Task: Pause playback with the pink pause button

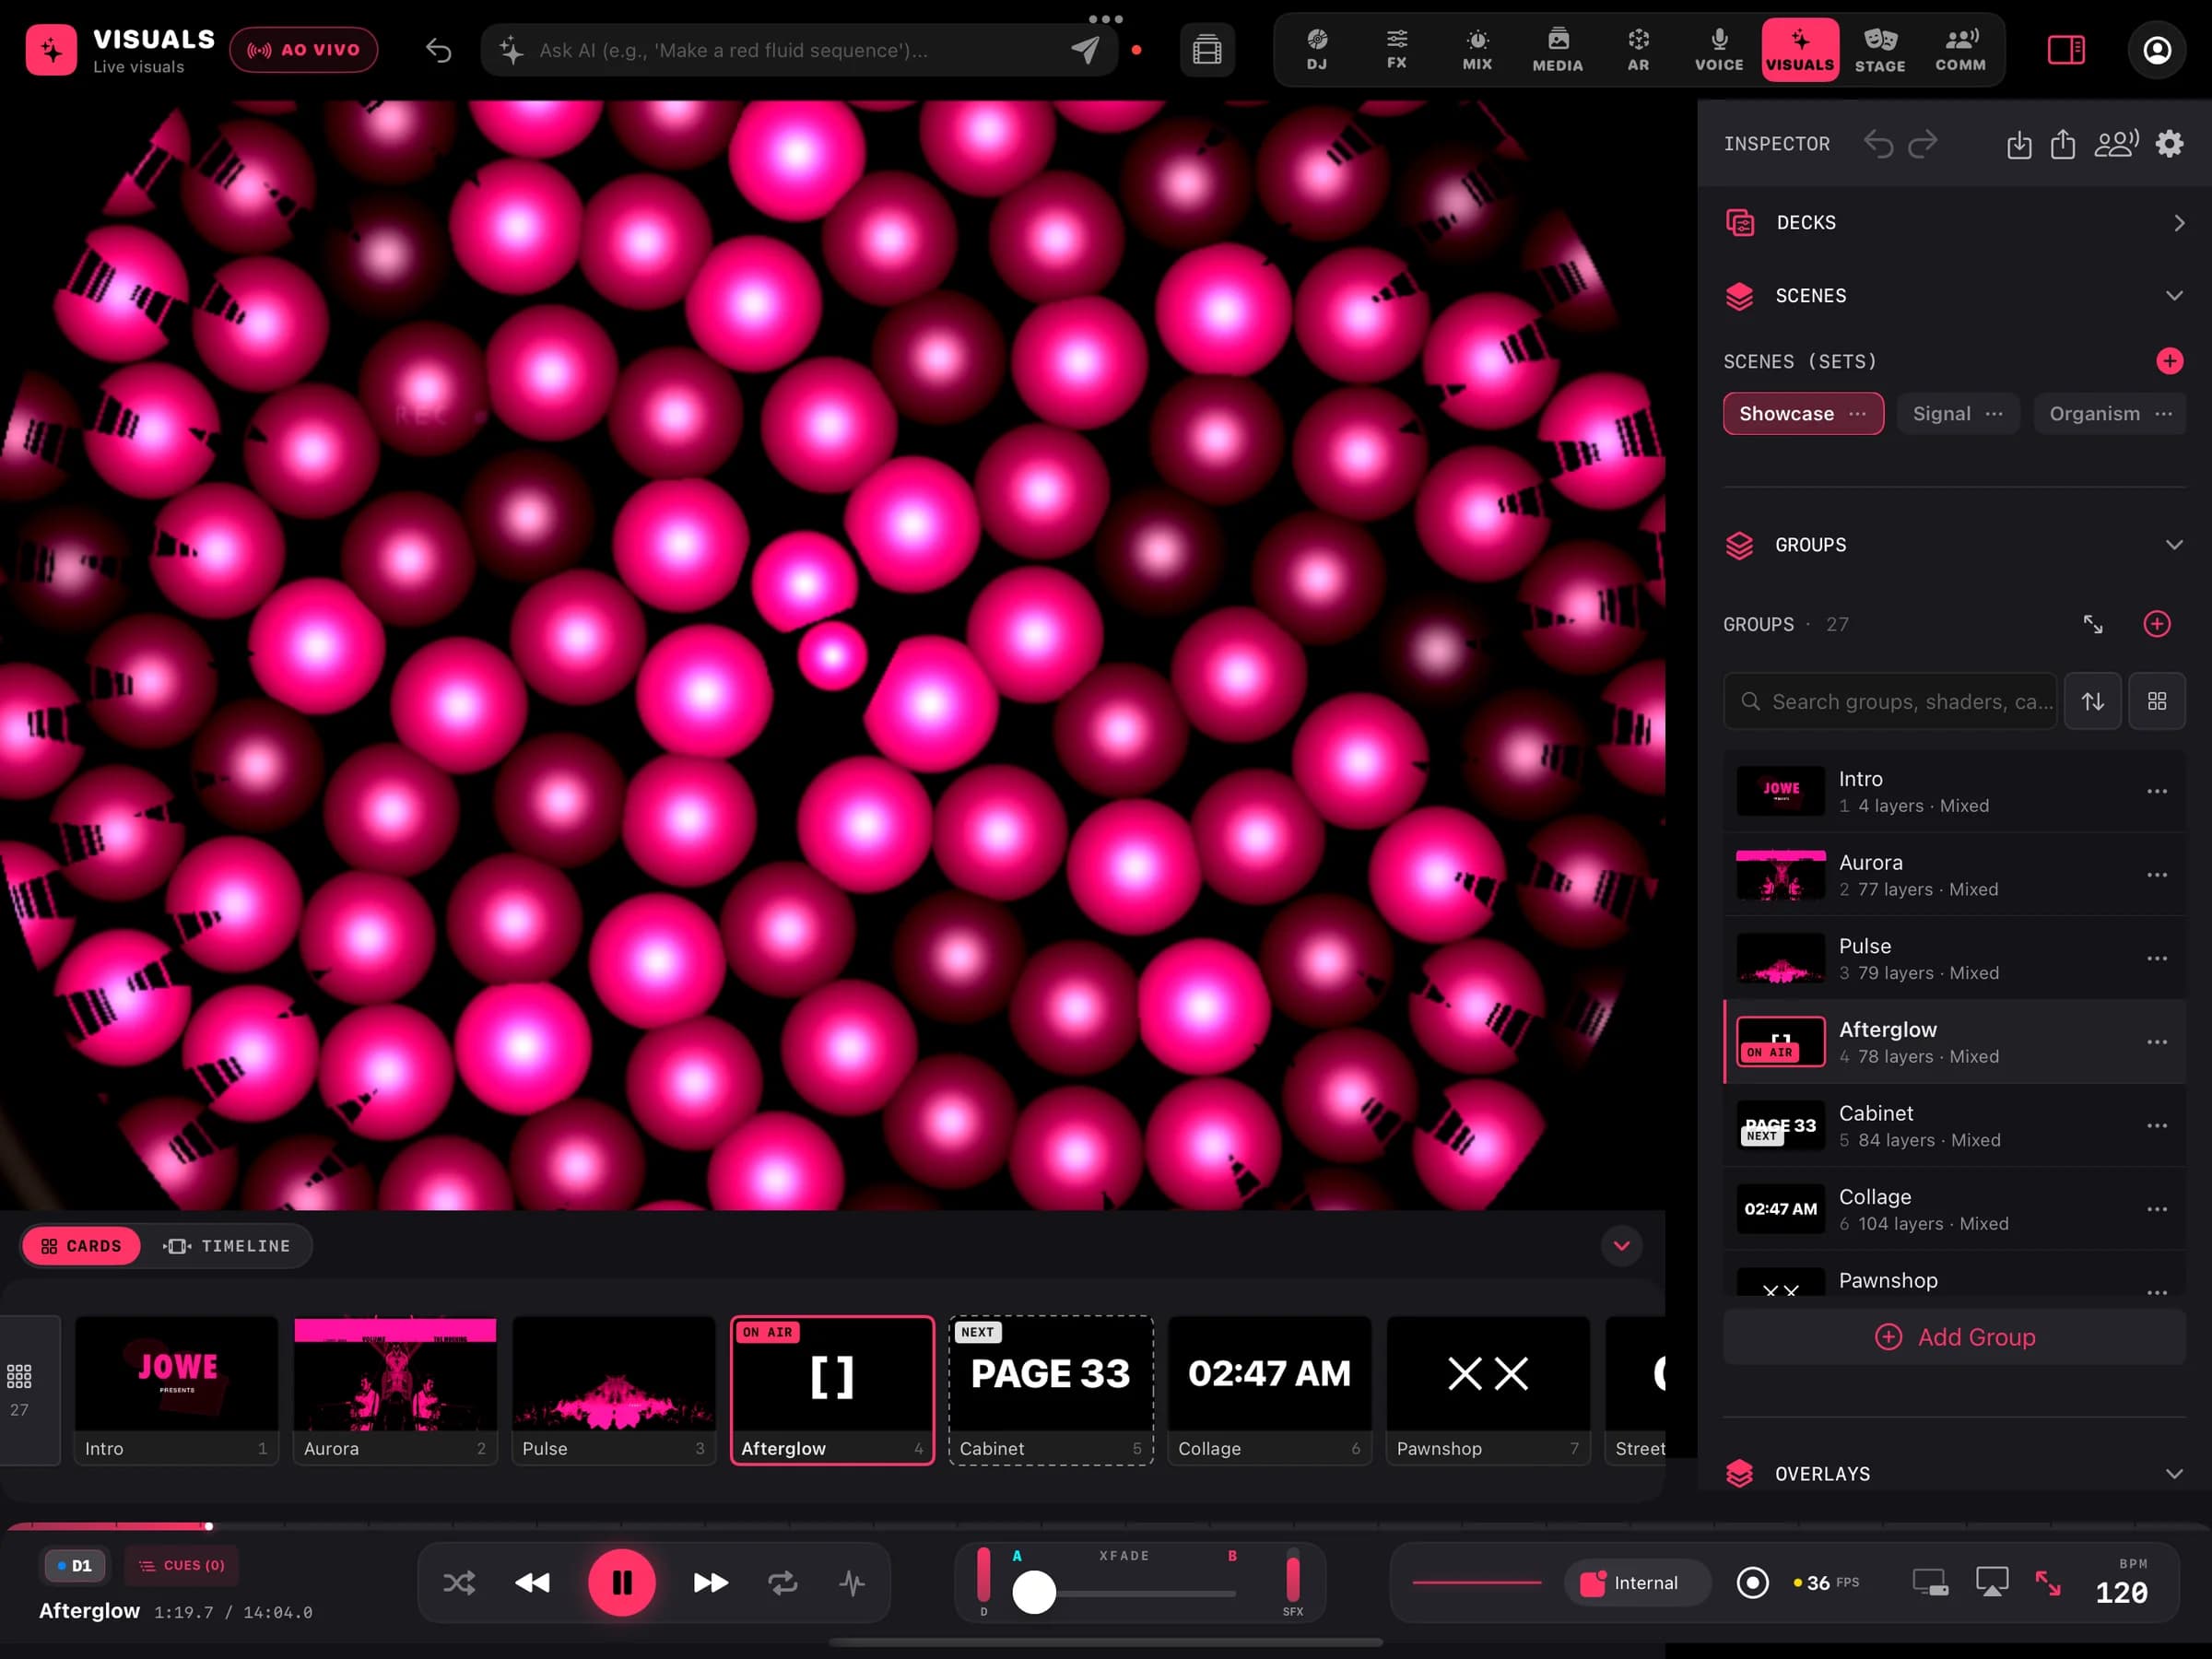Action: 621,1582
